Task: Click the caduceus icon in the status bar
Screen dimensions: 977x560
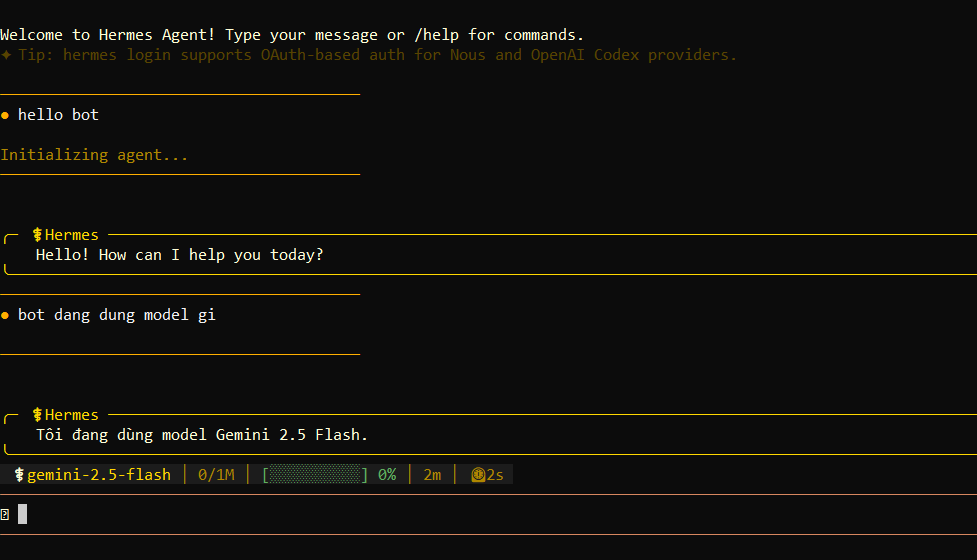Action: [19, 475]
